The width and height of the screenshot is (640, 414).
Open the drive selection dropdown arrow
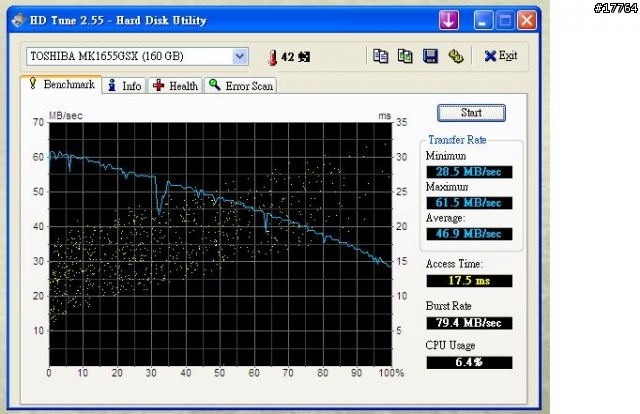[240, 56]
